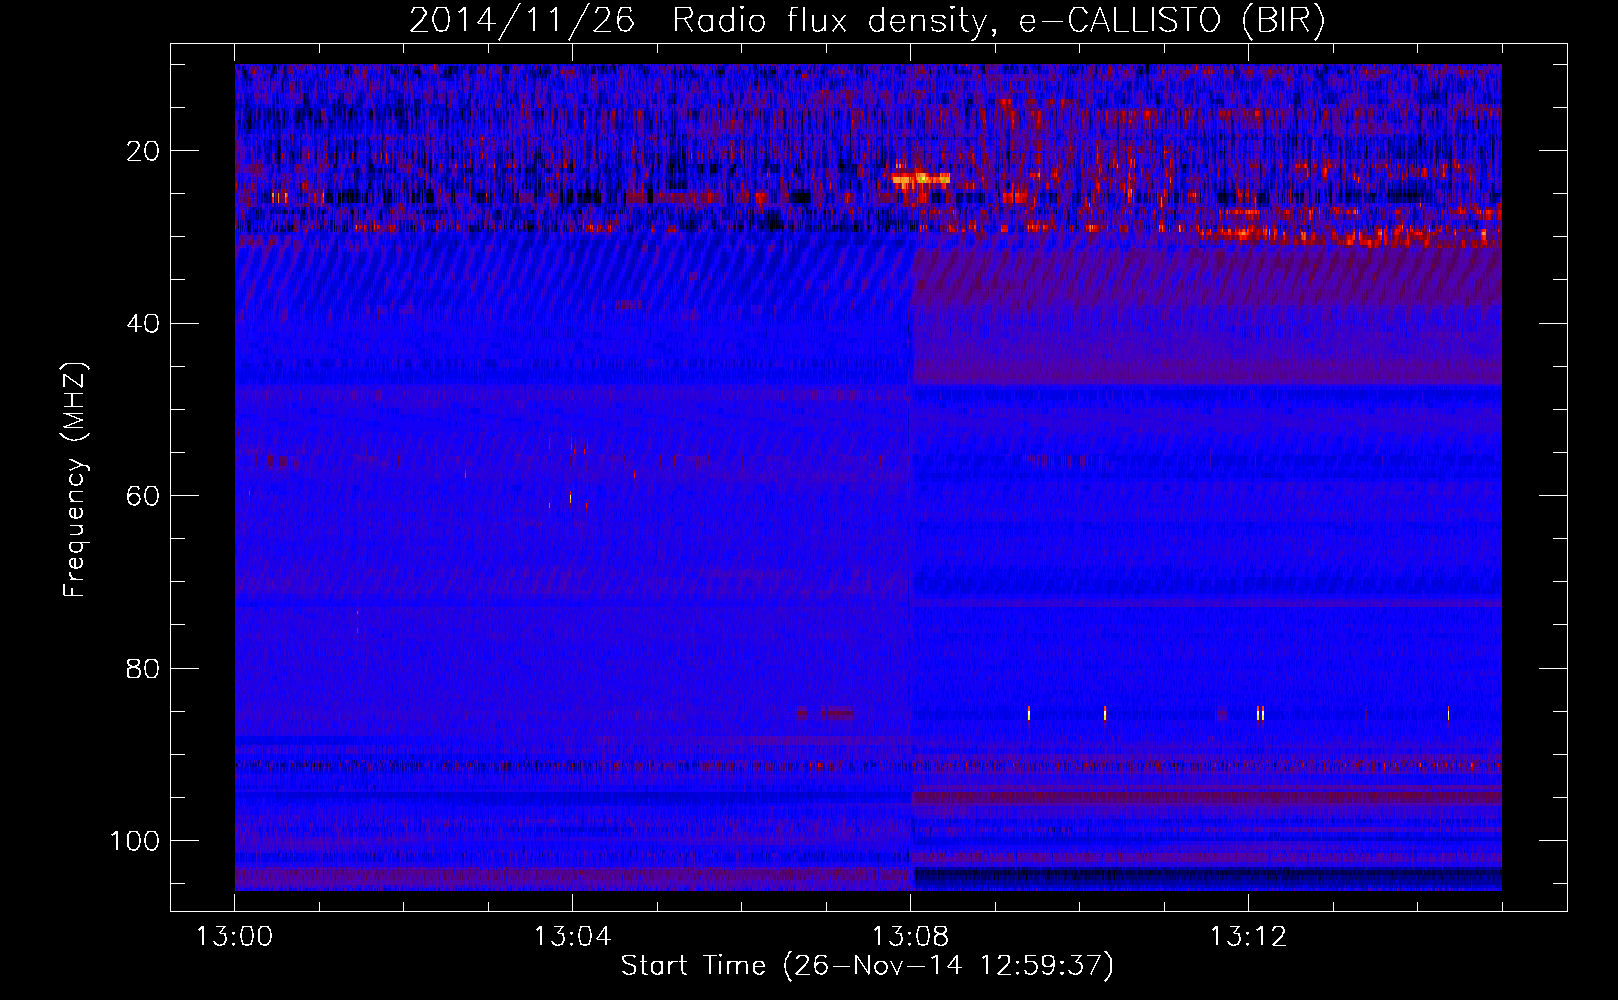Click the 13:04 time tick label
1618x1000 pixels.
tap(572, 937)
